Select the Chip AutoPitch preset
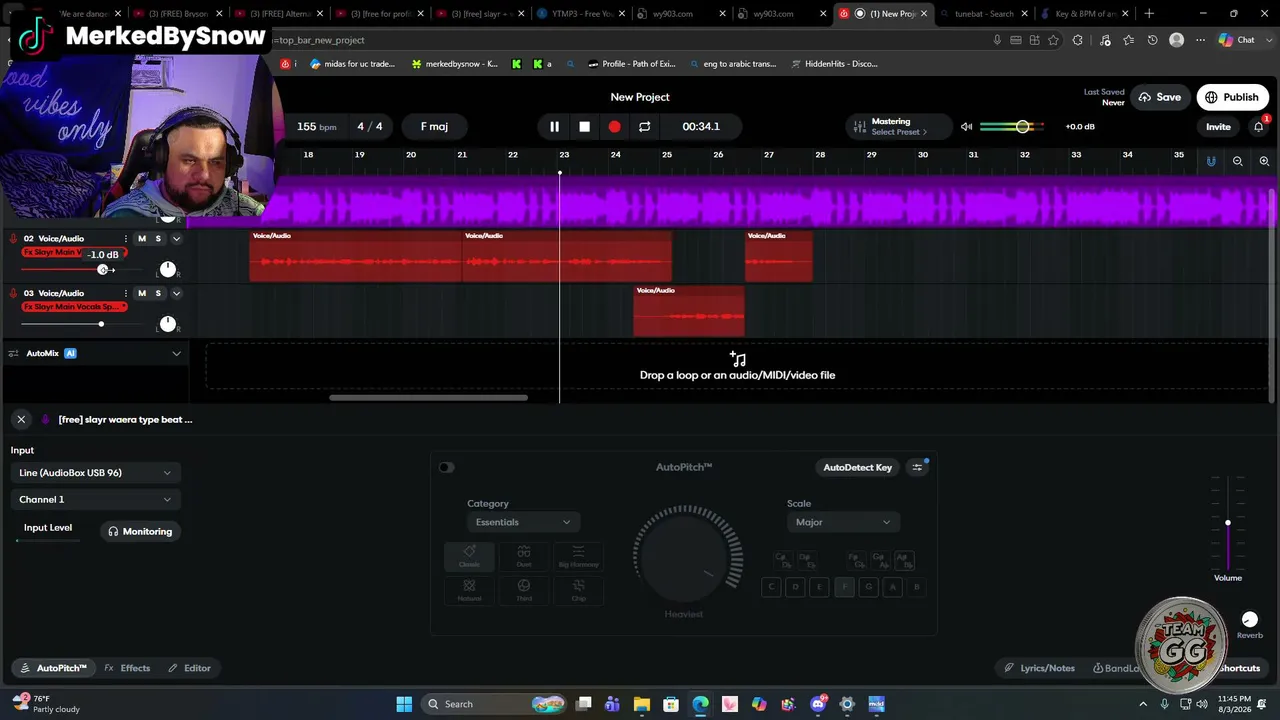The height and width of the screenshot is (720, 1280). click(578, 590)
